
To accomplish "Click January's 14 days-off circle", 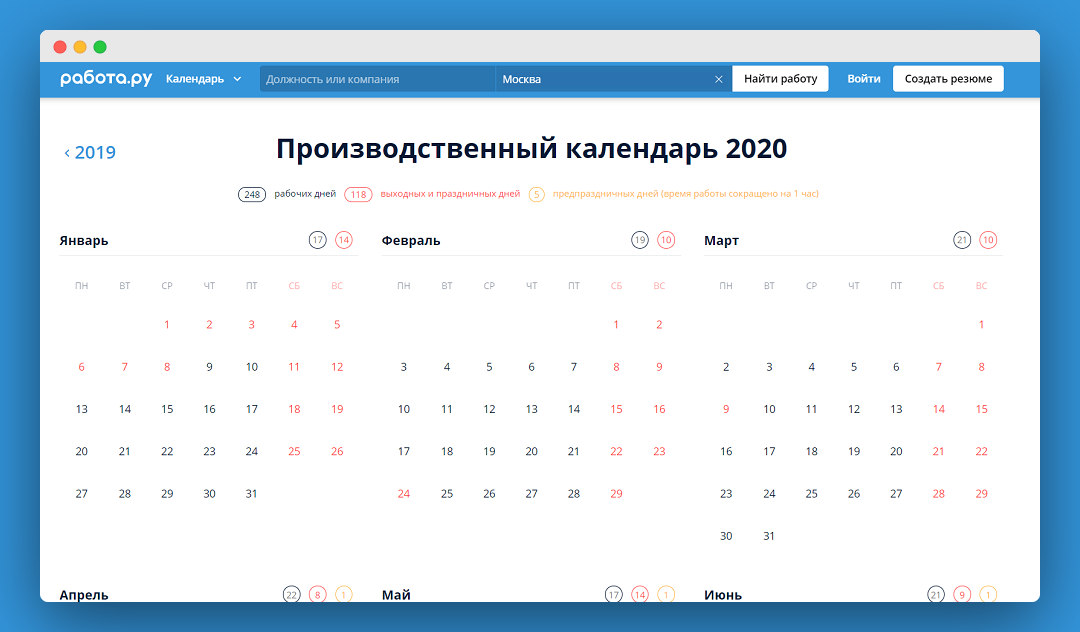I will pos(344,240).
